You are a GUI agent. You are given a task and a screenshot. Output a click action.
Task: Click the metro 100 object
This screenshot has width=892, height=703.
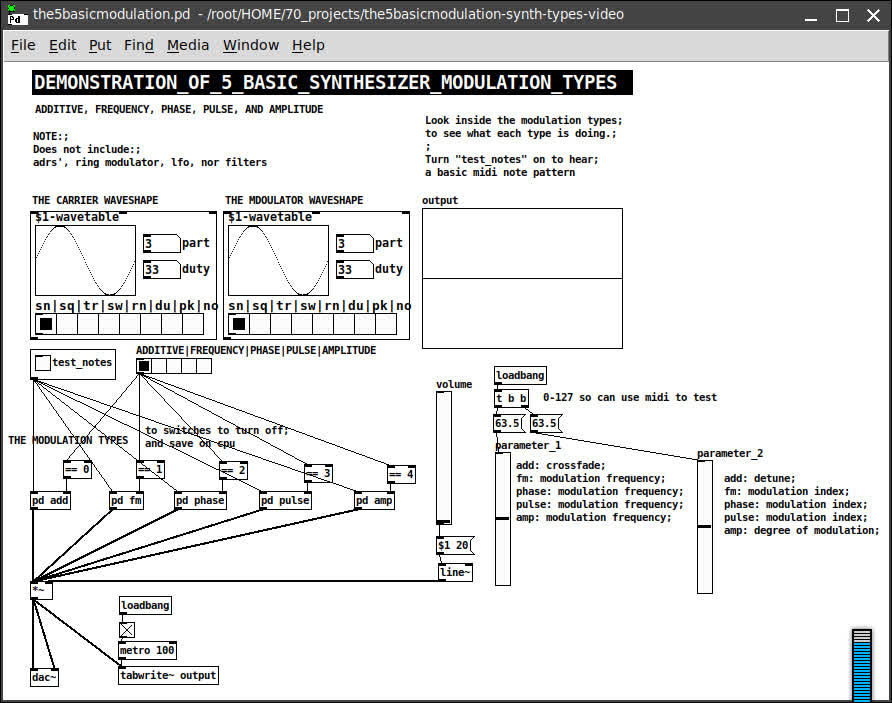coord(147,650)
